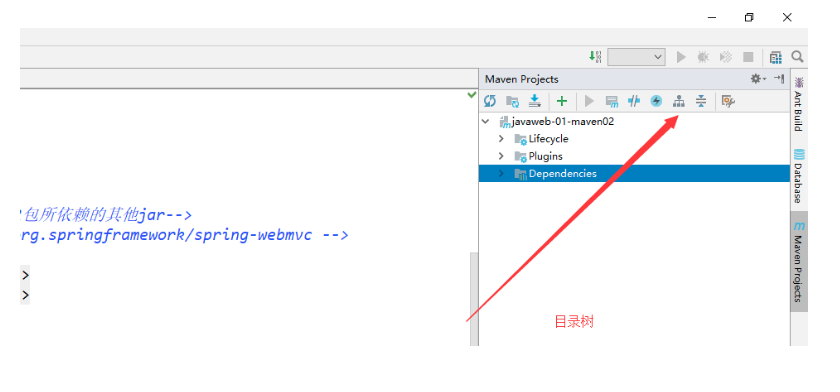Close the IDE window
Screen dimensions: 840x392
tap(787, 18)
